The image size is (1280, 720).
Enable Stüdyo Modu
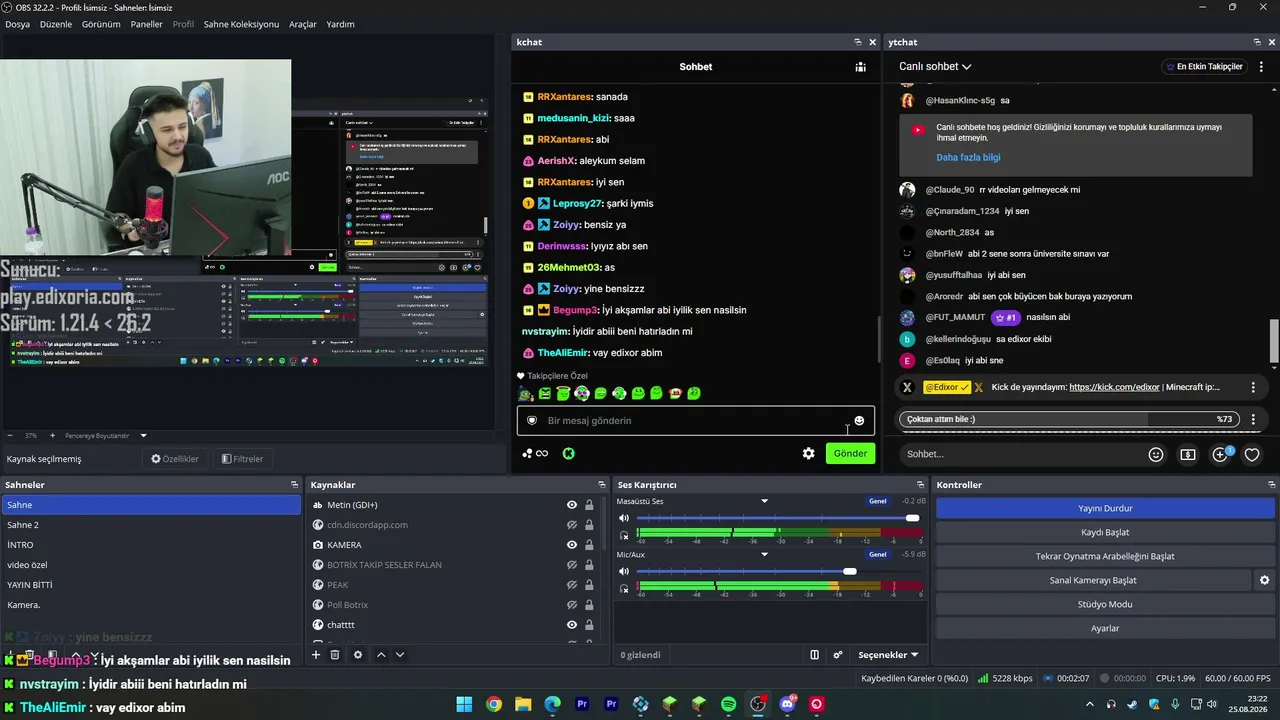point(1105,604)
